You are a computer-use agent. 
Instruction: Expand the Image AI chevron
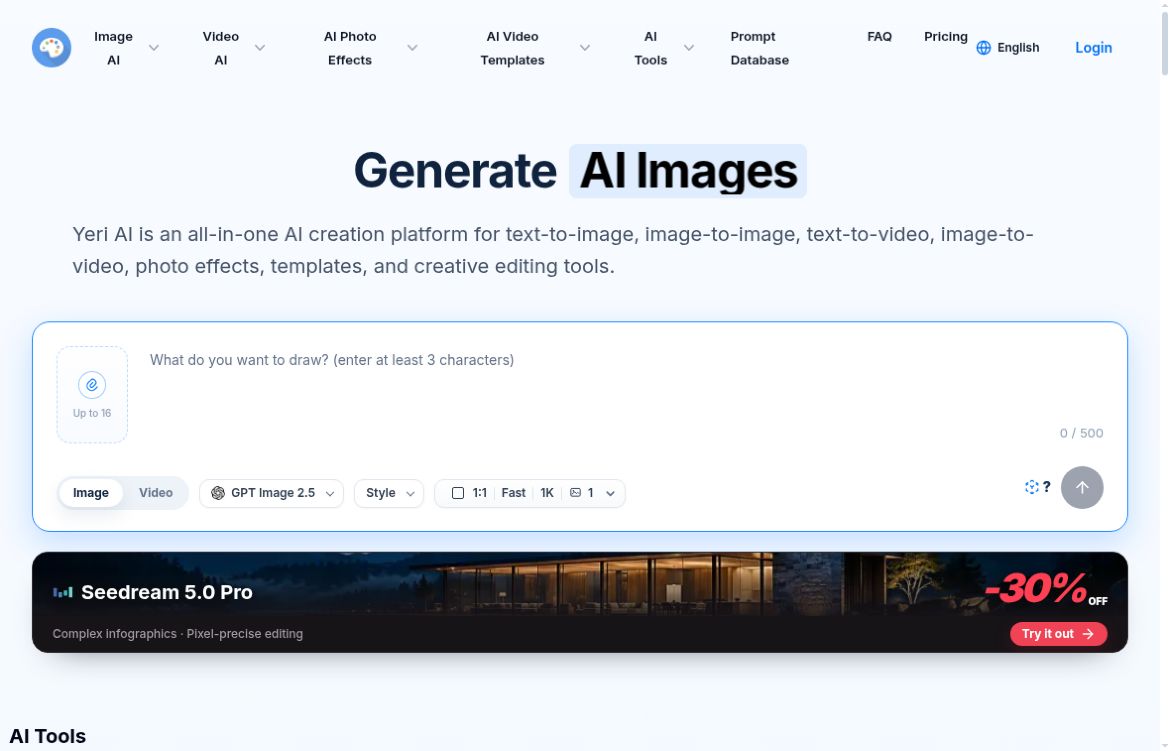coord(154,48)
